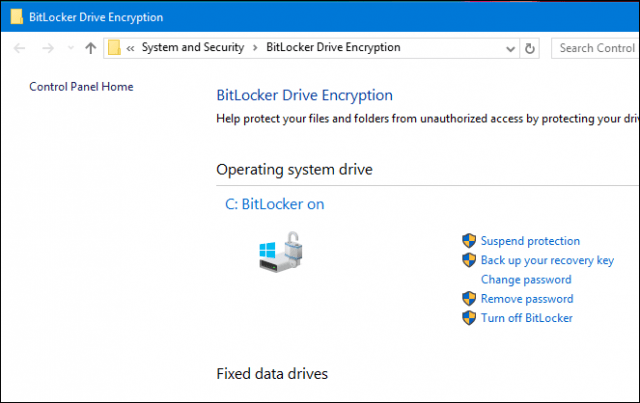Screen dimensions: 640x403
Task: Click the folder icon in address bar
Action: click(x=114, y=48)
